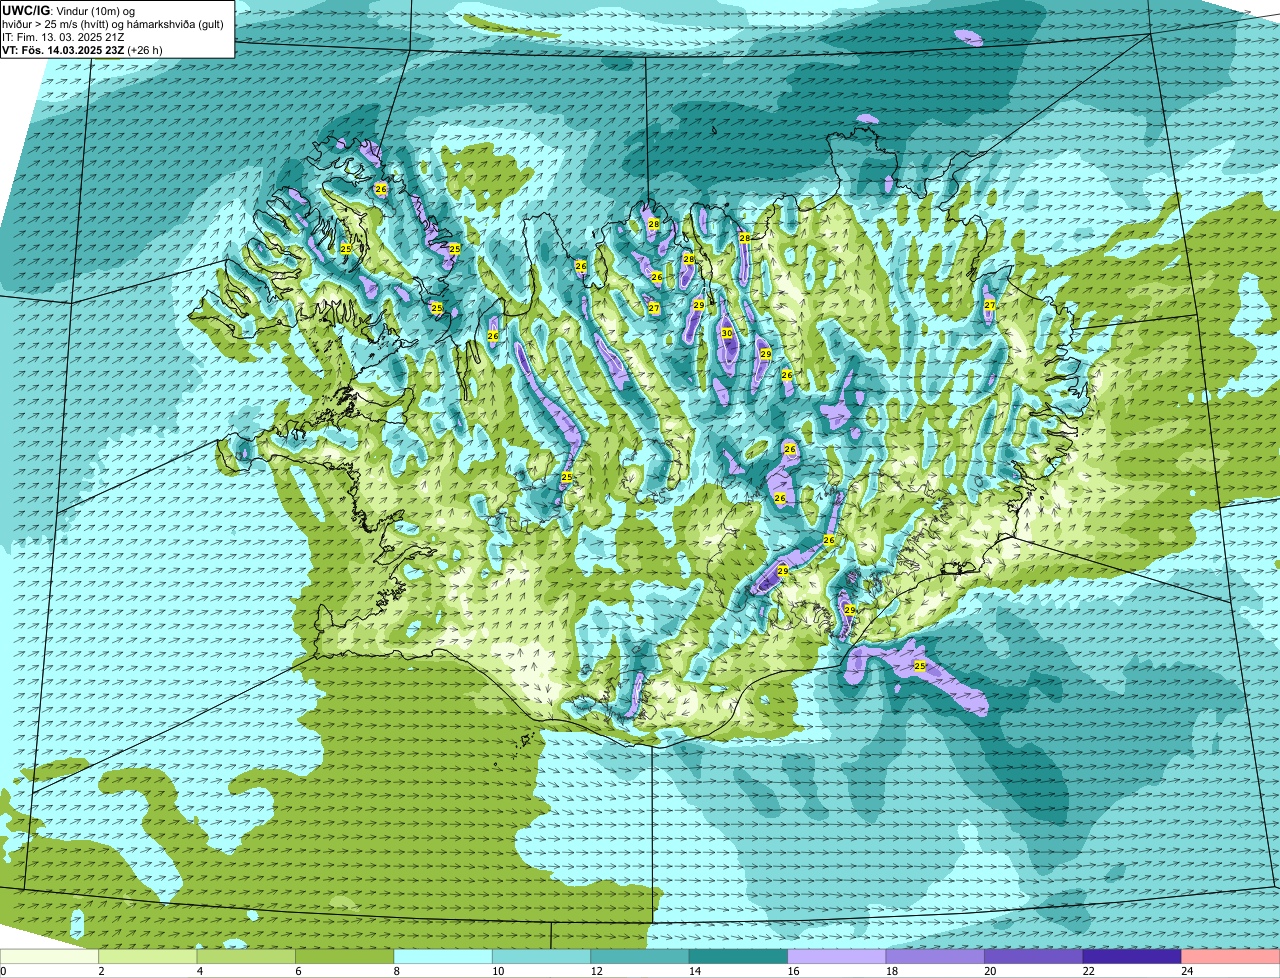Click the legend scale number "6"
1280x978 pixels.
point(298,971)
